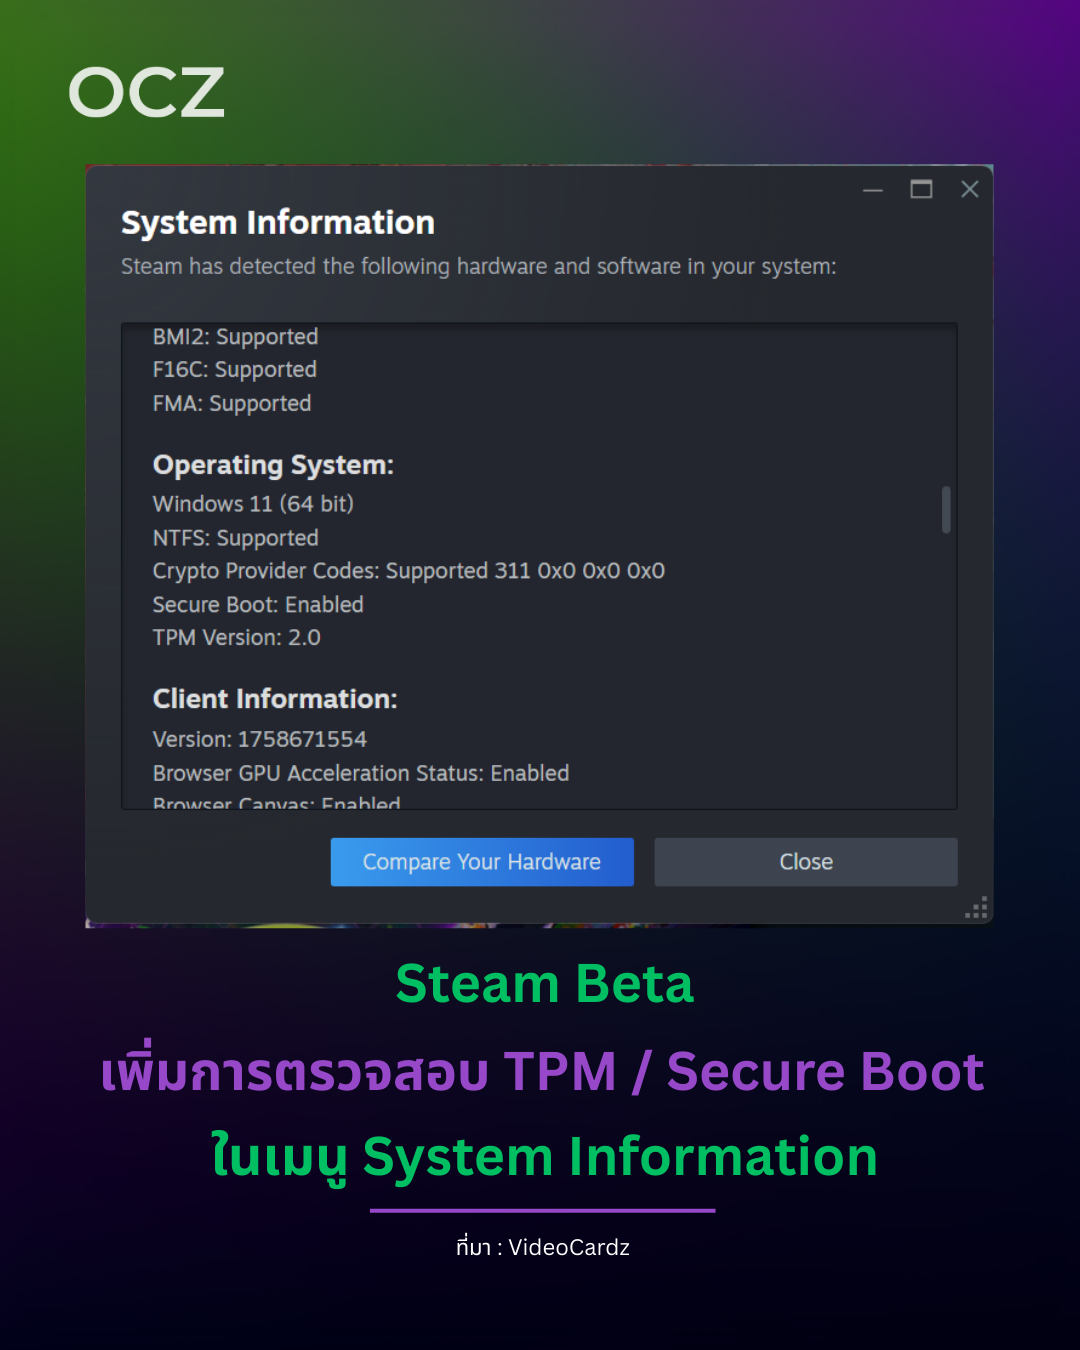Select the Crypto Provider Codes line
This screenshot has width=1080, height=1350.
[x=408, y=571]
